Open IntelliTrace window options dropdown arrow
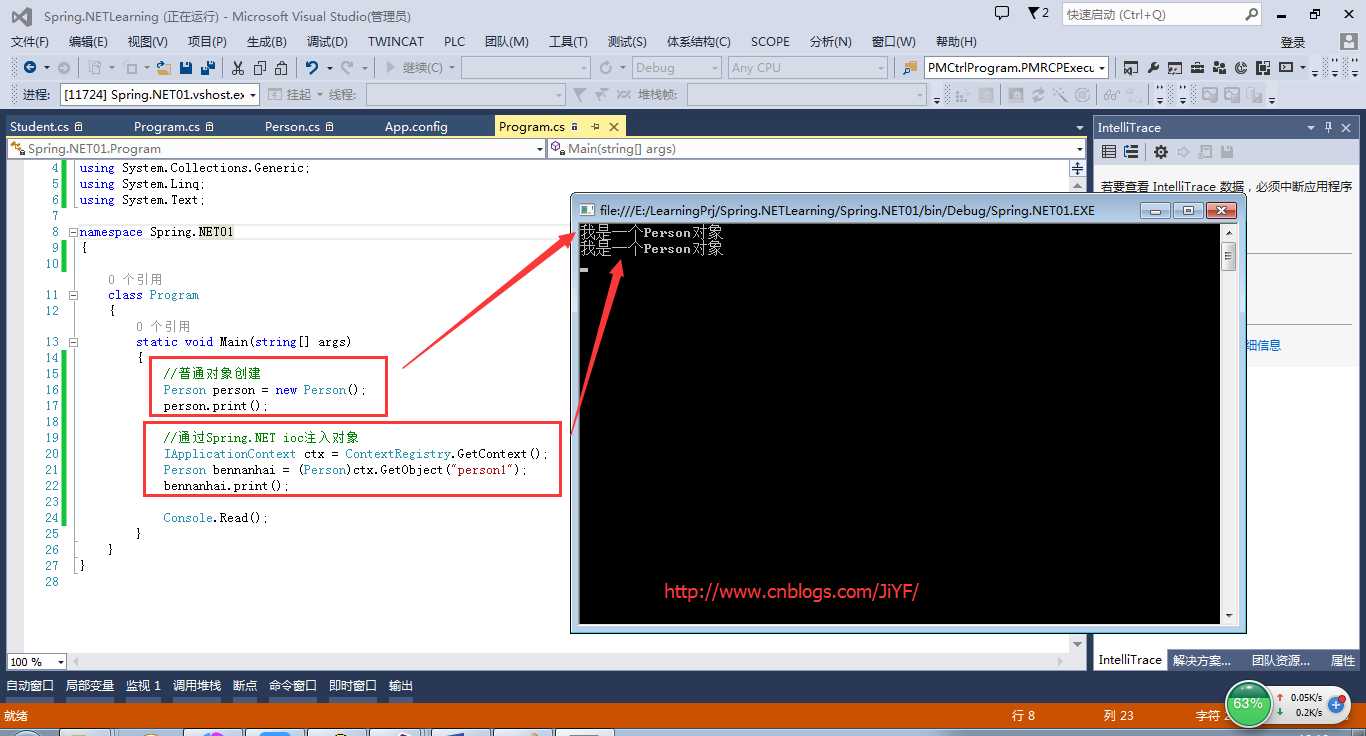This screenshot has height=736, width=1366. pyautogui.click(x=1311, y=127)
